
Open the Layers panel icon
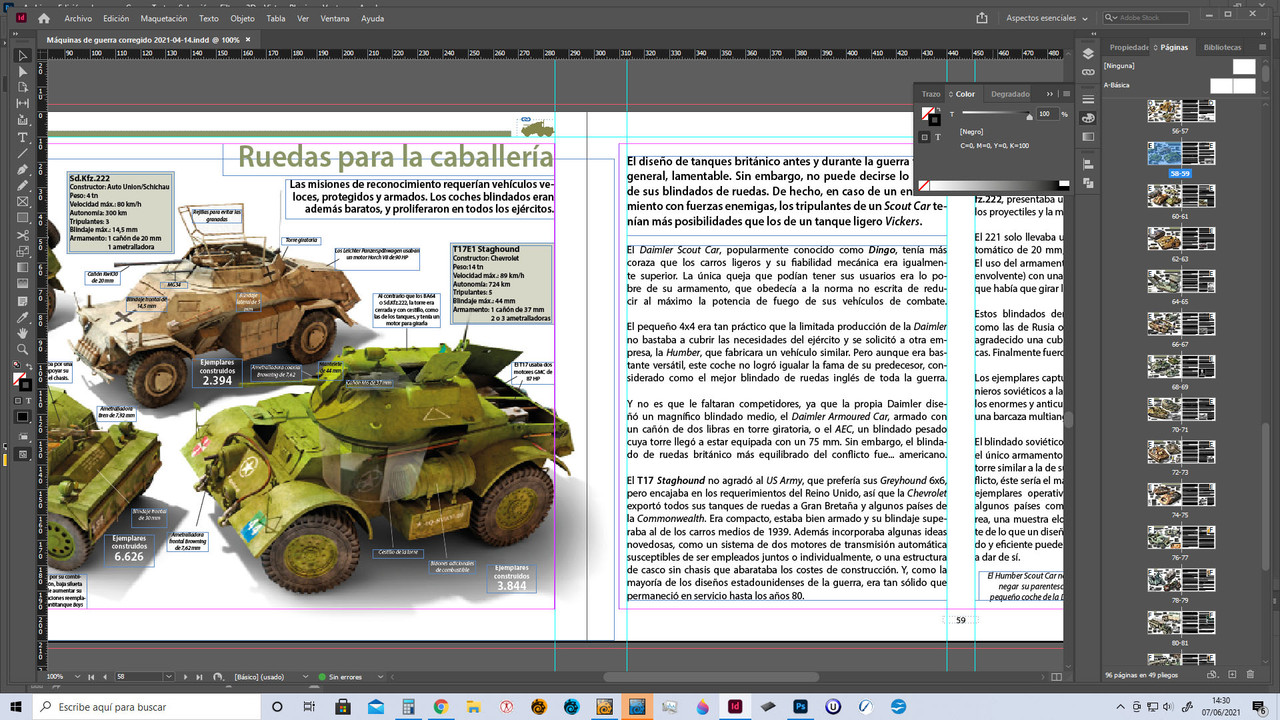[x=1089, y=54]
